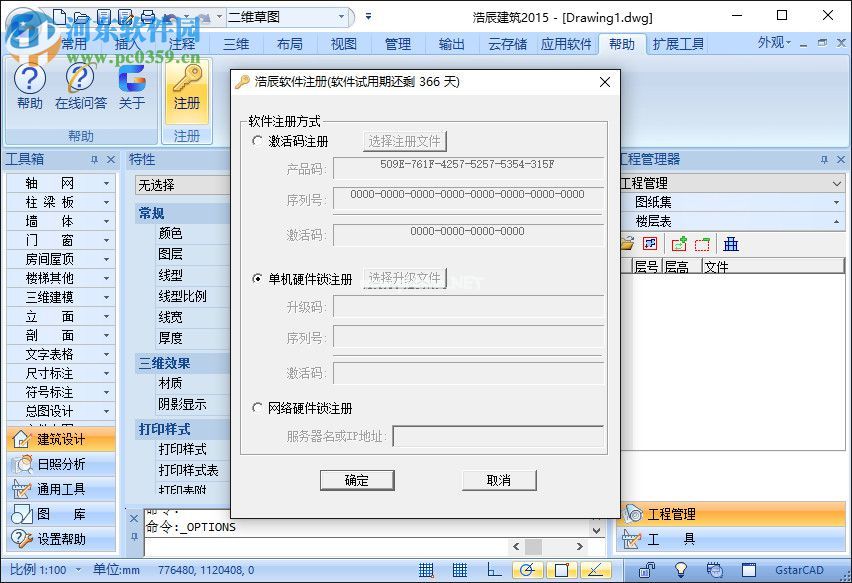Open the 图库 panel
The image size is (852, 583).
[x=60, y=514]
